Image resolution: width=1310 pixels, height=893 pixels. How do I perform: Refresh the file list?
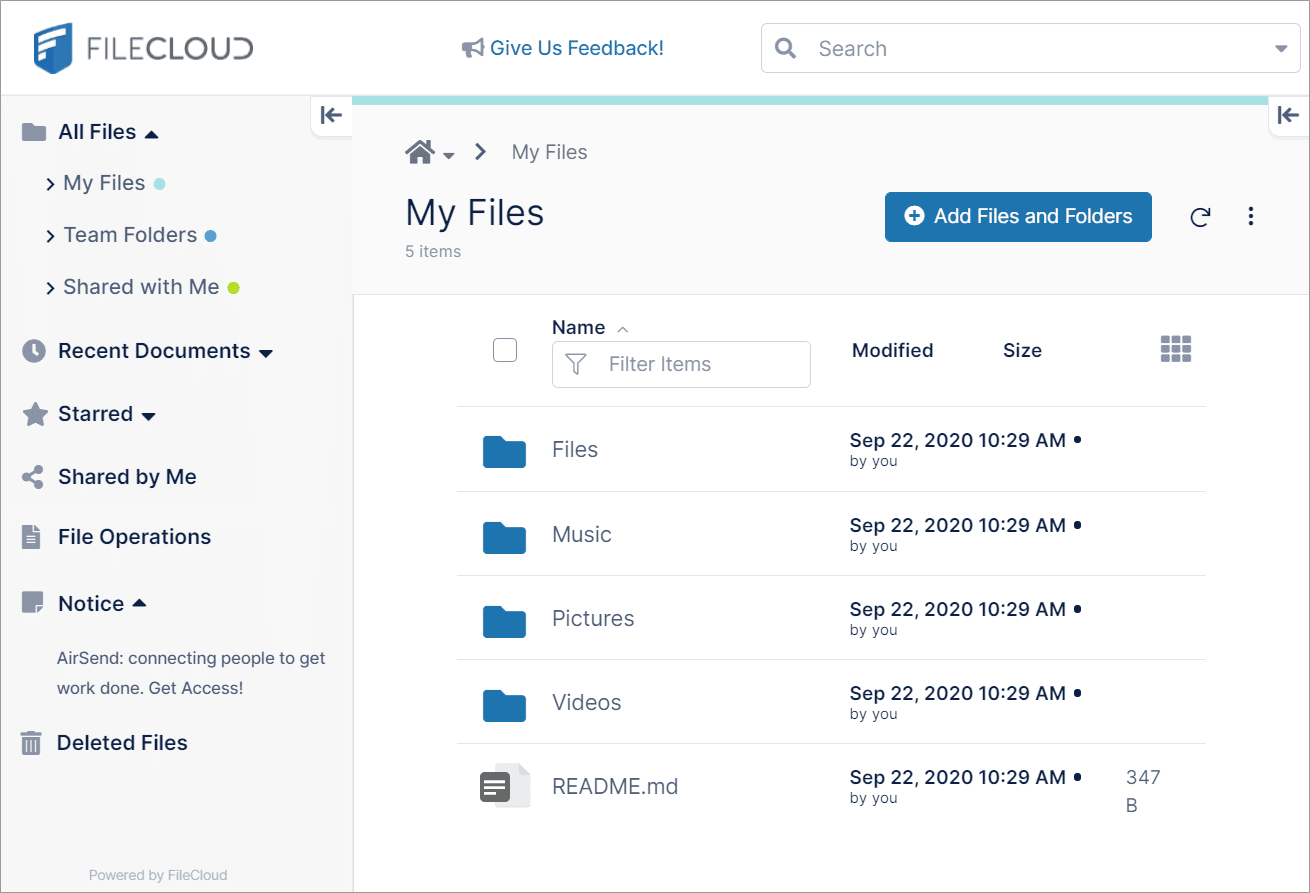[x=1200, y=217]
